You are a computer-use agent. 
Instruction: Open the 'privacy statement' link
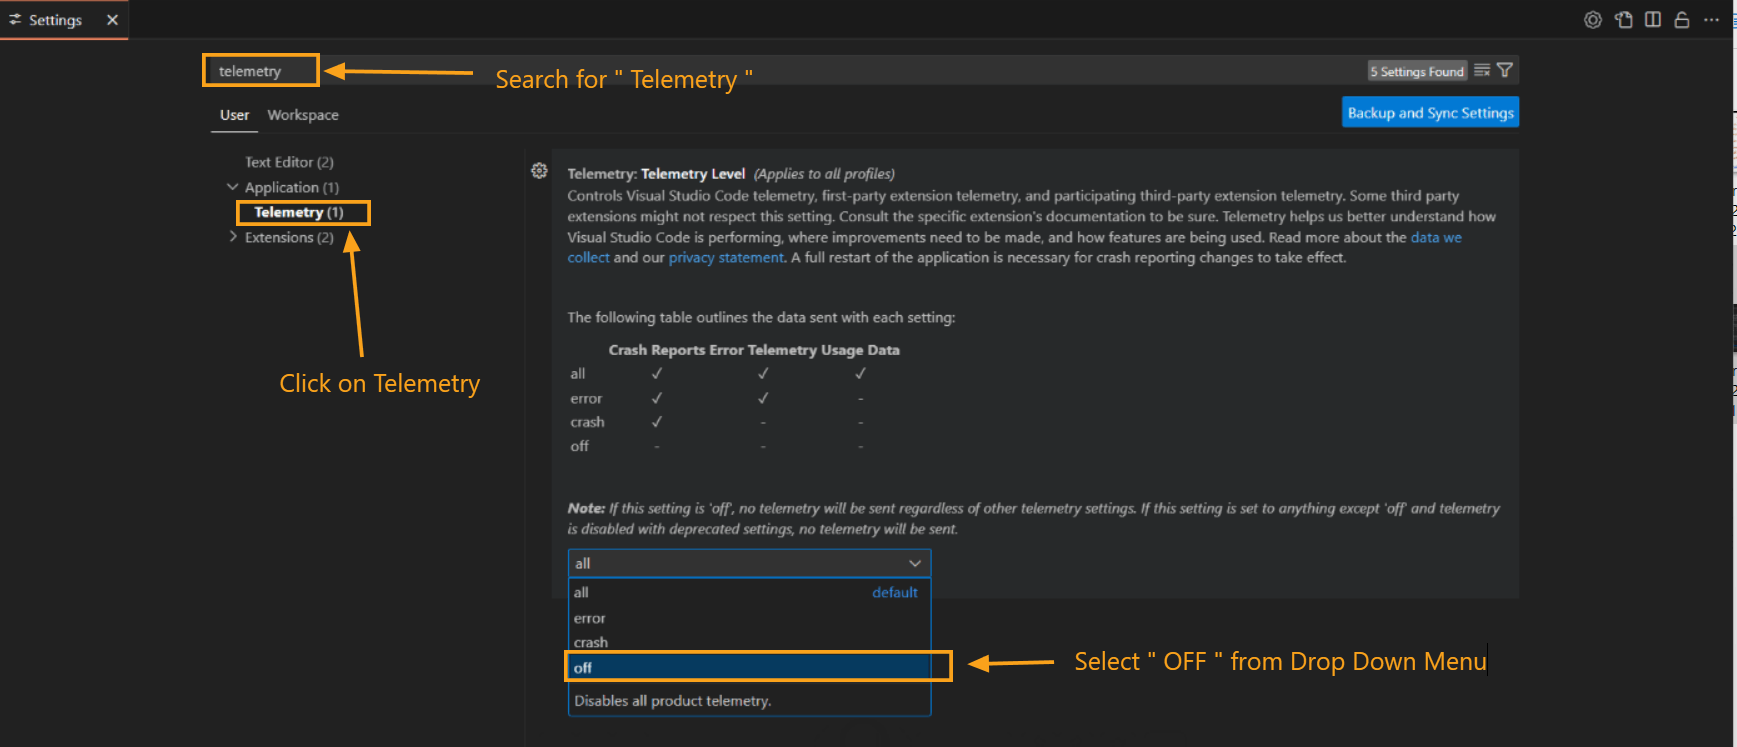click(726, 258)
